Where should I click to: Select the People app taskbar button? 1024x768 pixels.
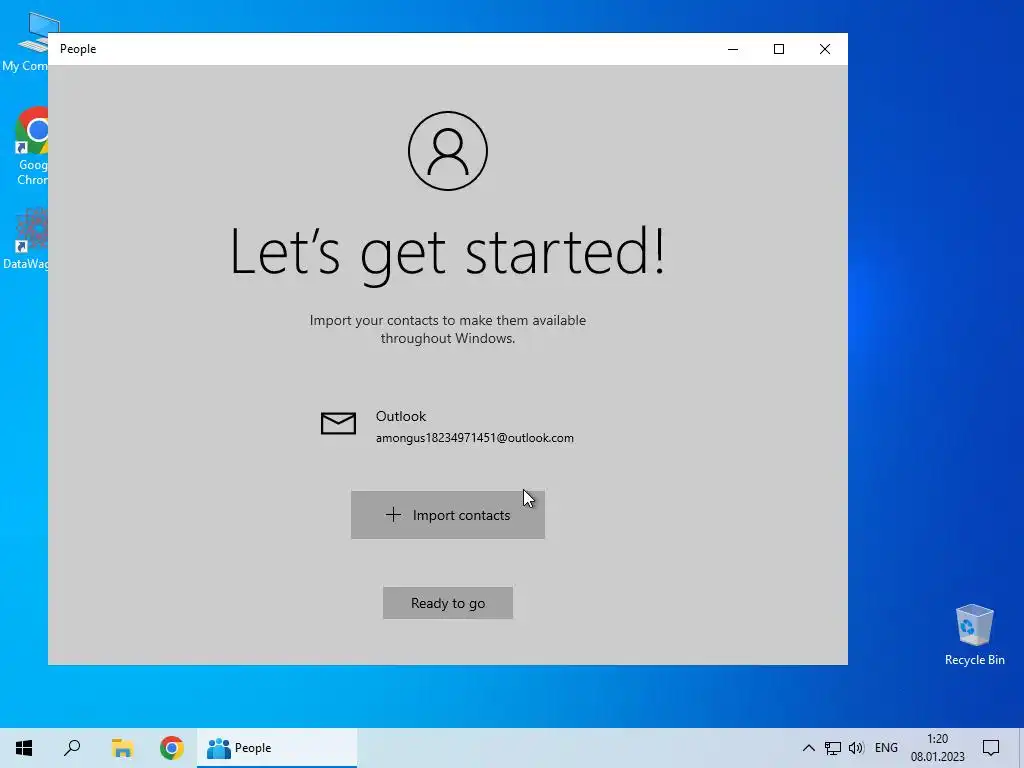pos(277,748)
